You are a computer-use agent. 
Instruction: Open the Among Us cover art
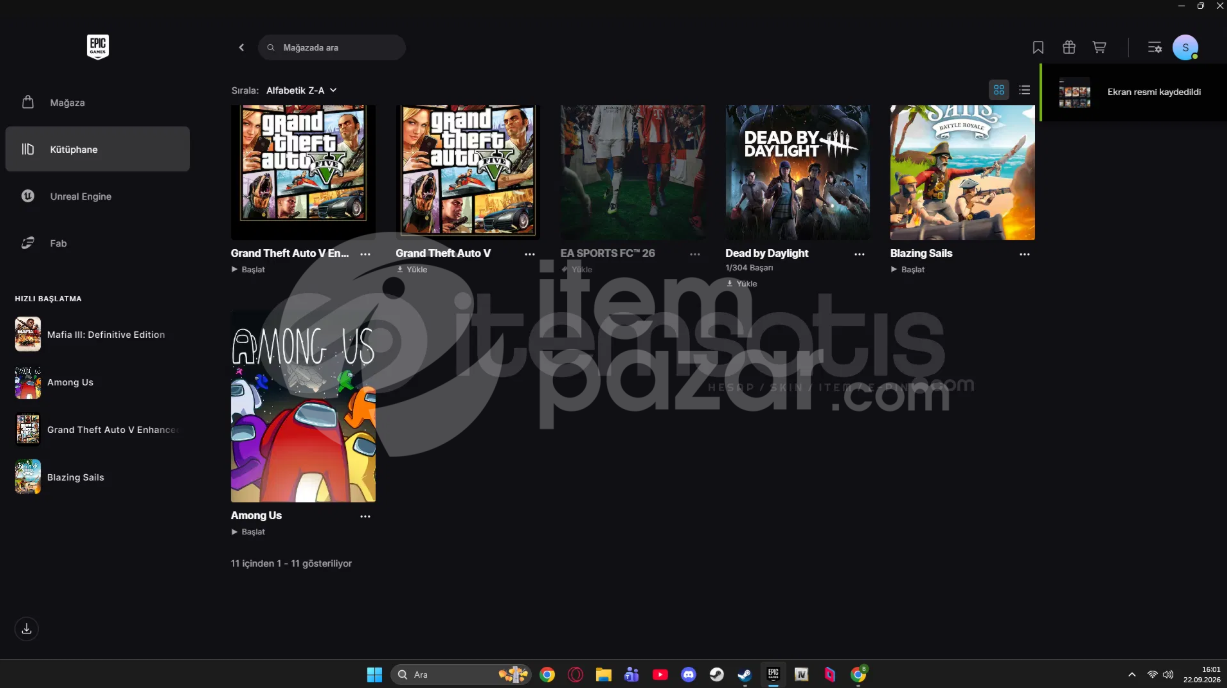[x=303, y=406]
